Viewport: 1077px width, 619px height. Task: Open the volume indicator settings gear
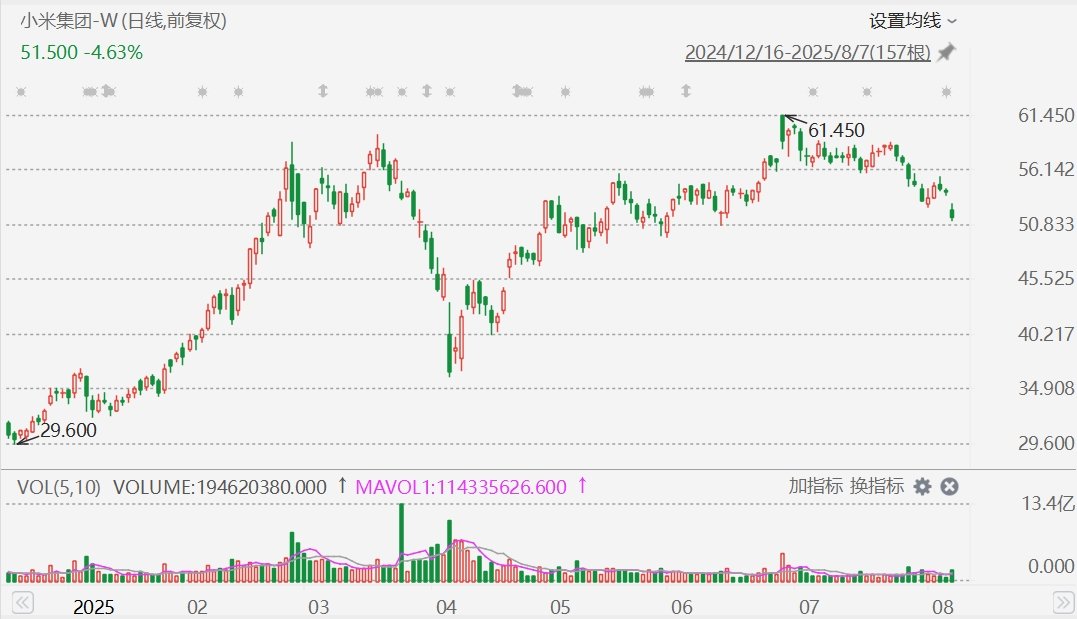(922, 487)
